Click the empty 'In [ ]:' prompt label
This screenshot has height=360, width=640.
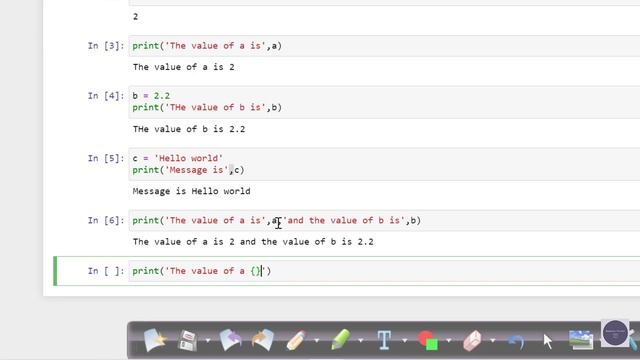[x=106, y=271]
